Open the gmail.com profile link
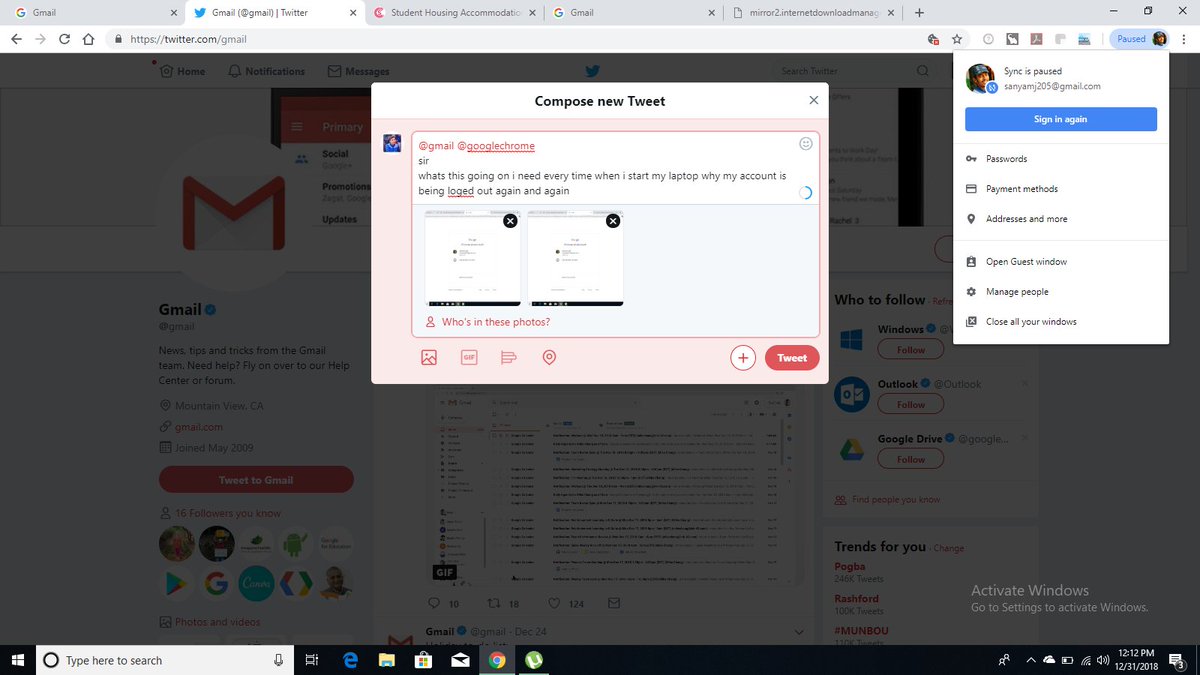Screen dimensions: 1200x675 pyautogui.click(x=198, y=427)
